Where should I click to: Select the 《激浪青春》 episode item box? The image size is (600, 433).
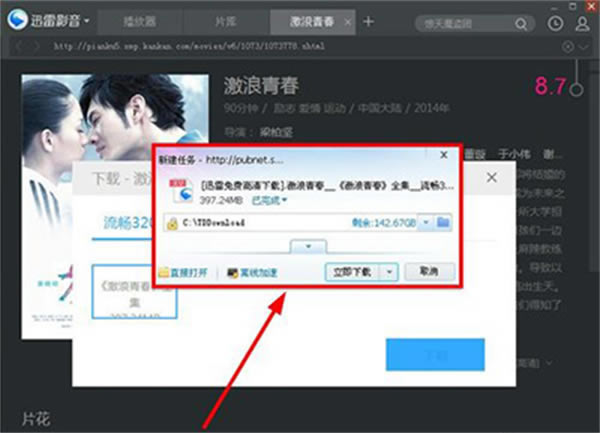[x=135, y=291]
